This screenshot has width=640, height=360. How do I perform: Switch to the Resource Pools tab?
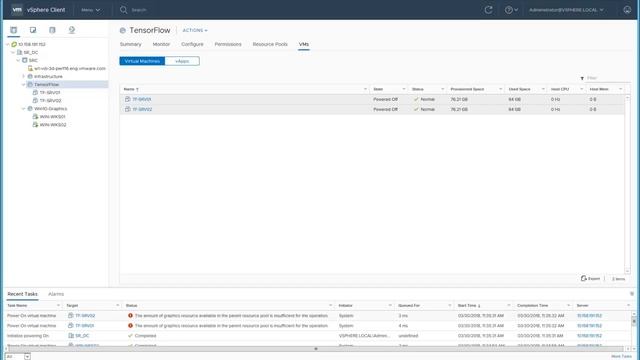click(270, 44)
